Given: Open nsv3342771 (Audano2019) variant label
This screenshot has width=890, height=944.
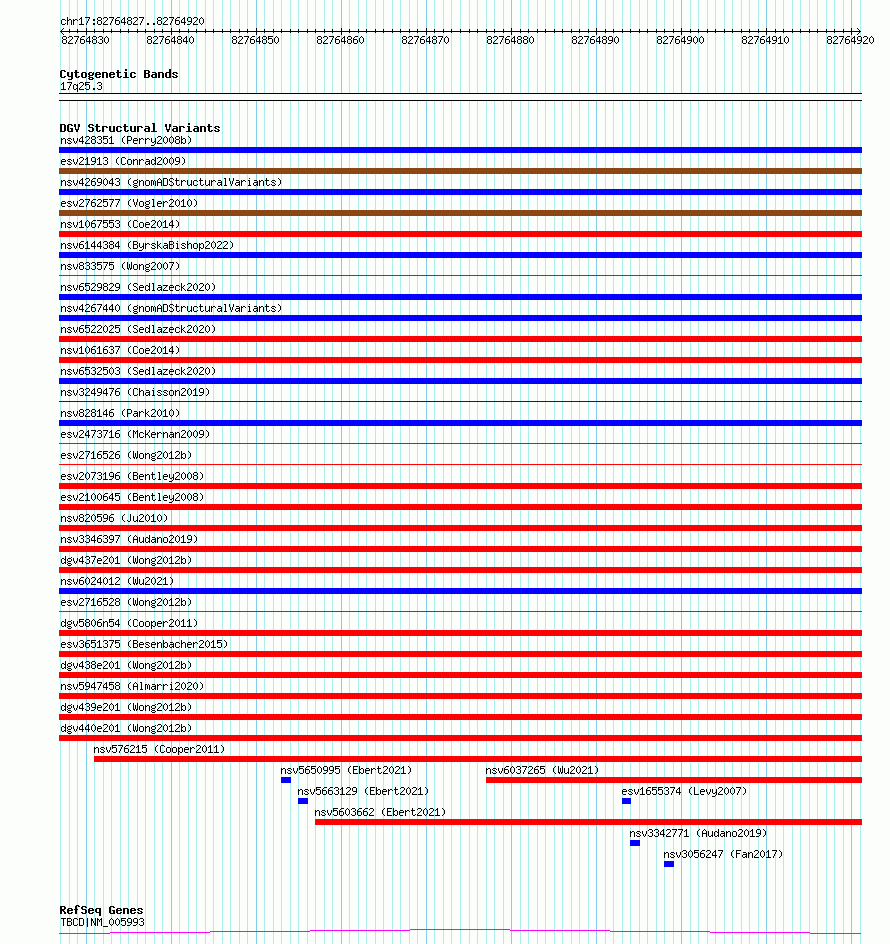Looking at the screenshot, I should coord(699,834).
